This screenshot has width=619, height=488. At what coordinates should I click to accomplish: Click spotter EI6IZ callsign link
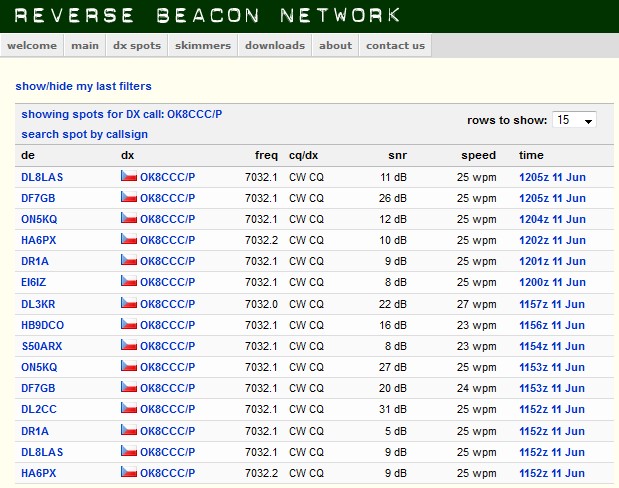pos(35,282)
